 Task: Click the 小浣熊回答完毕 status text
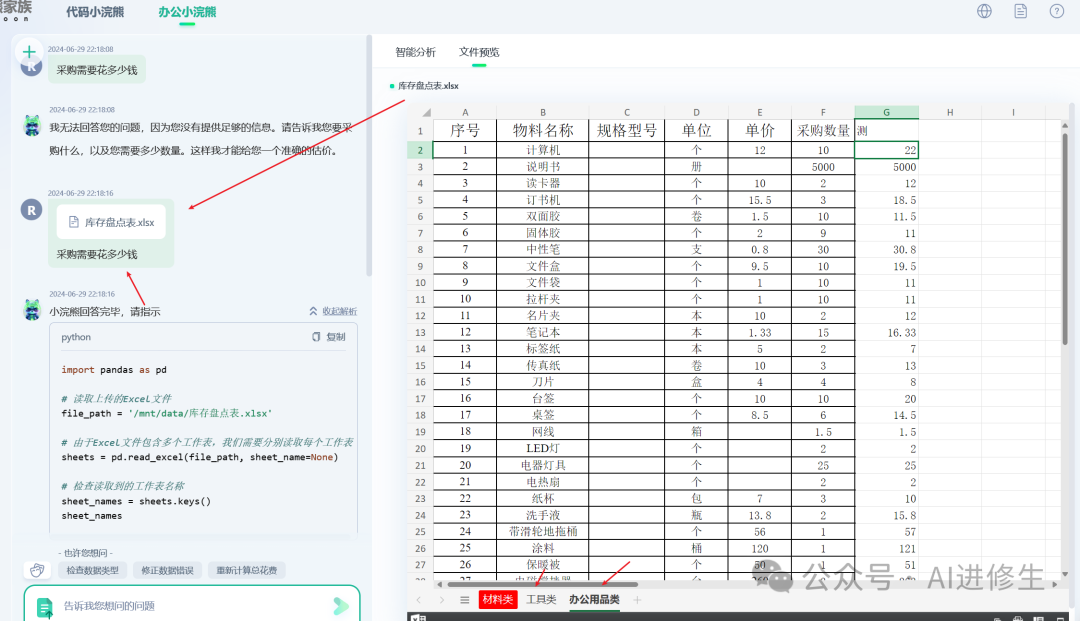(x=105, y=312)
